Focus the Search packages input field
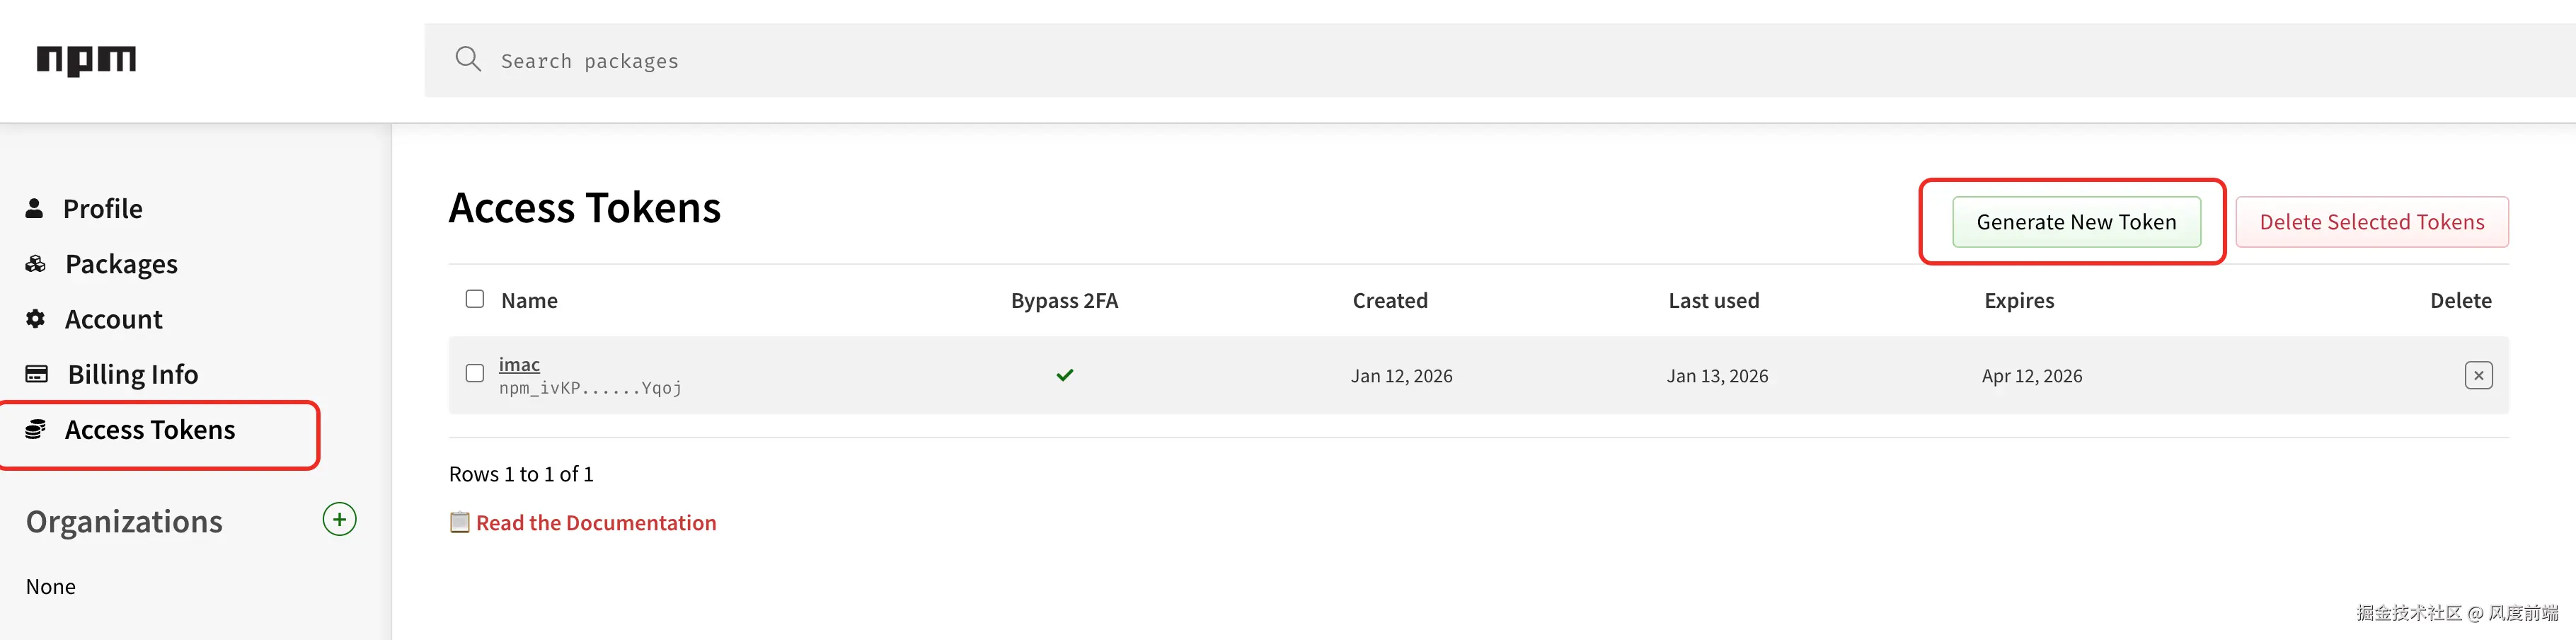Viewport: 2576px width, 640px height. 1400,61
